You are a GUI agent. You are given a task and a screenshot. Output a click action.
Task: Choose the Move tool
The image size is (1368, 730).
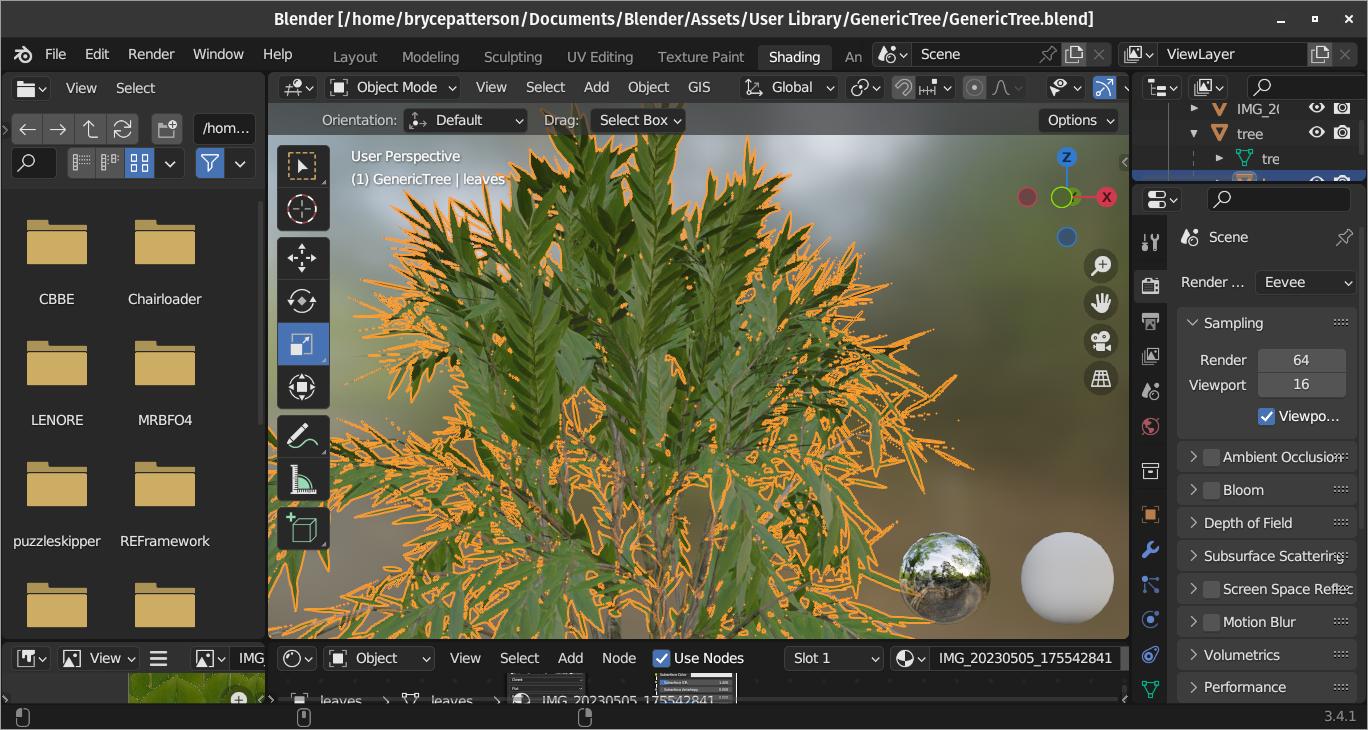(302, 258)
